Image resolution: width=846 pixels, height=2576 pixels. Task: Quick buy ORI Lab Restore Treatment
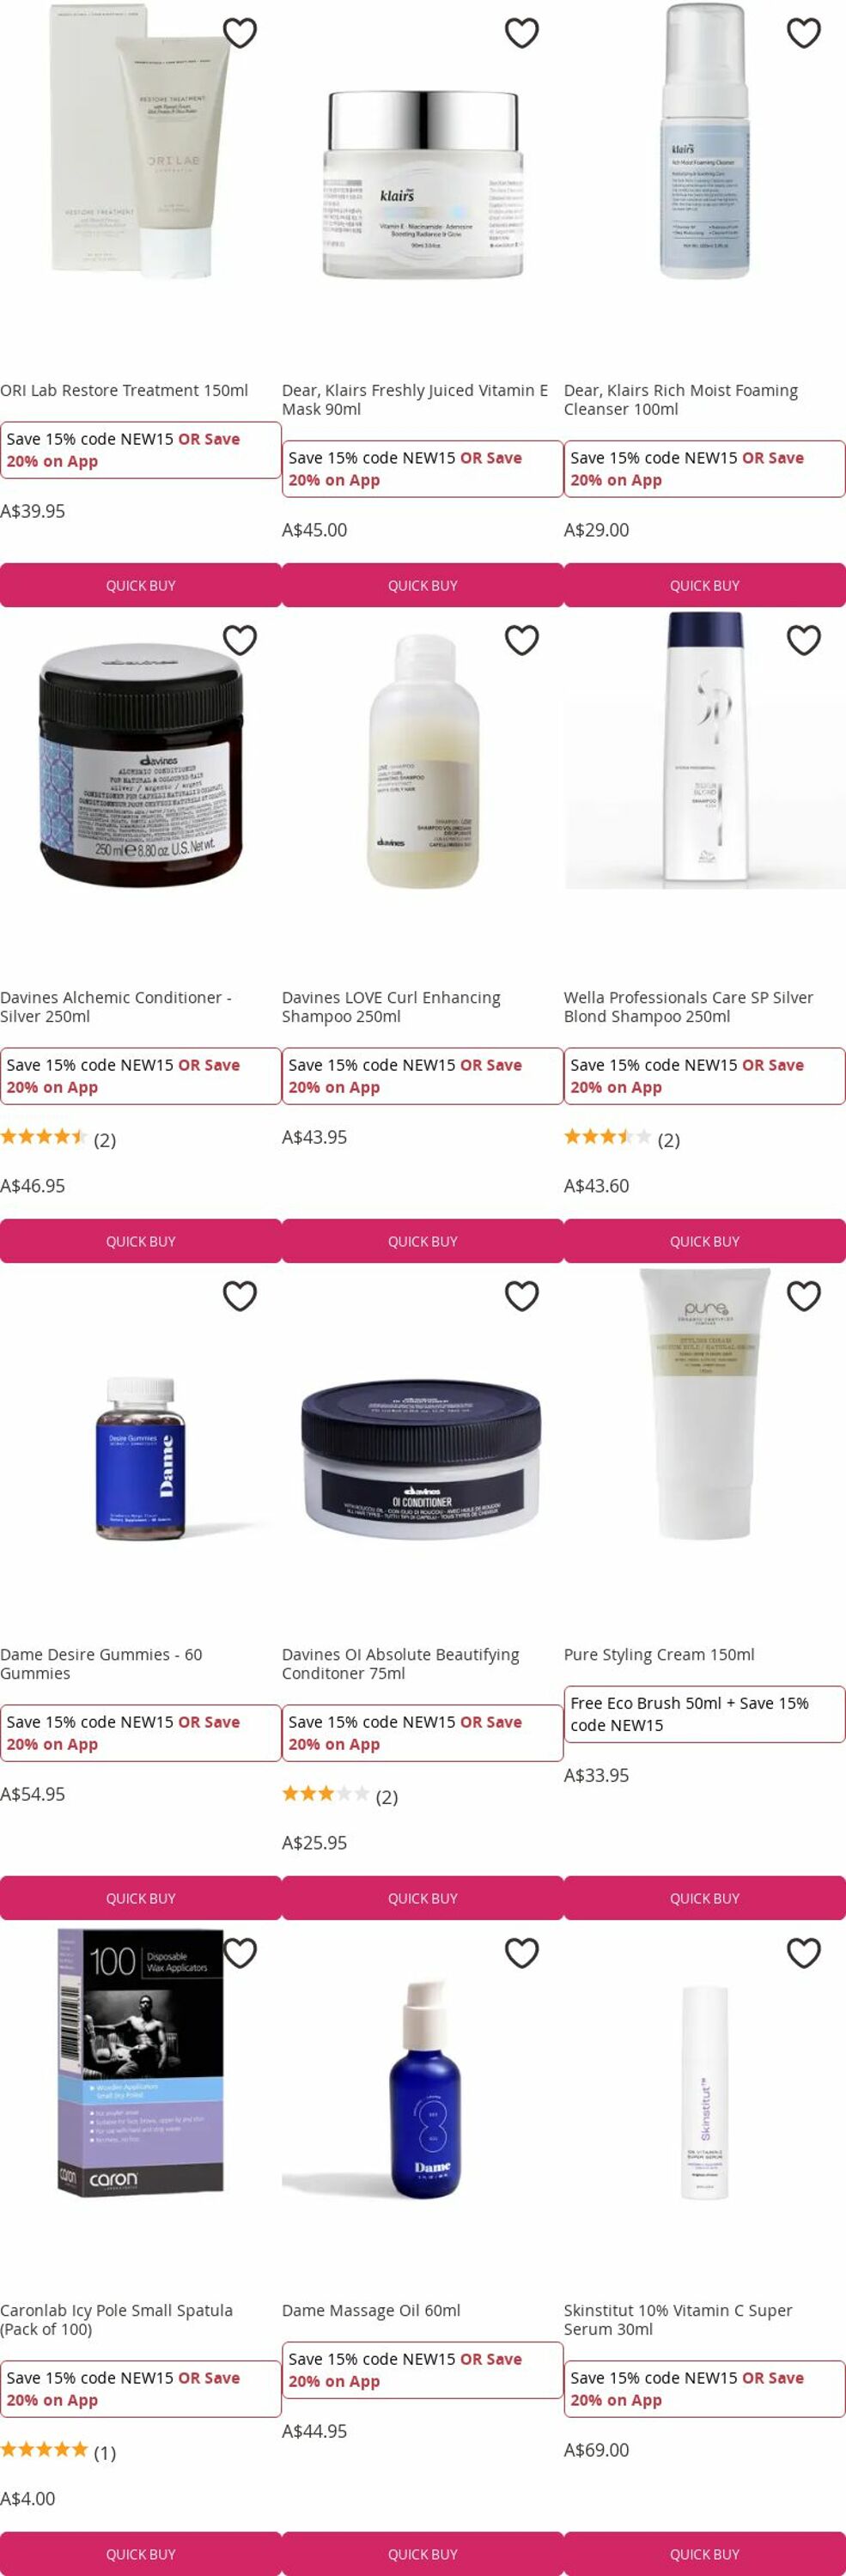[141, 585]
